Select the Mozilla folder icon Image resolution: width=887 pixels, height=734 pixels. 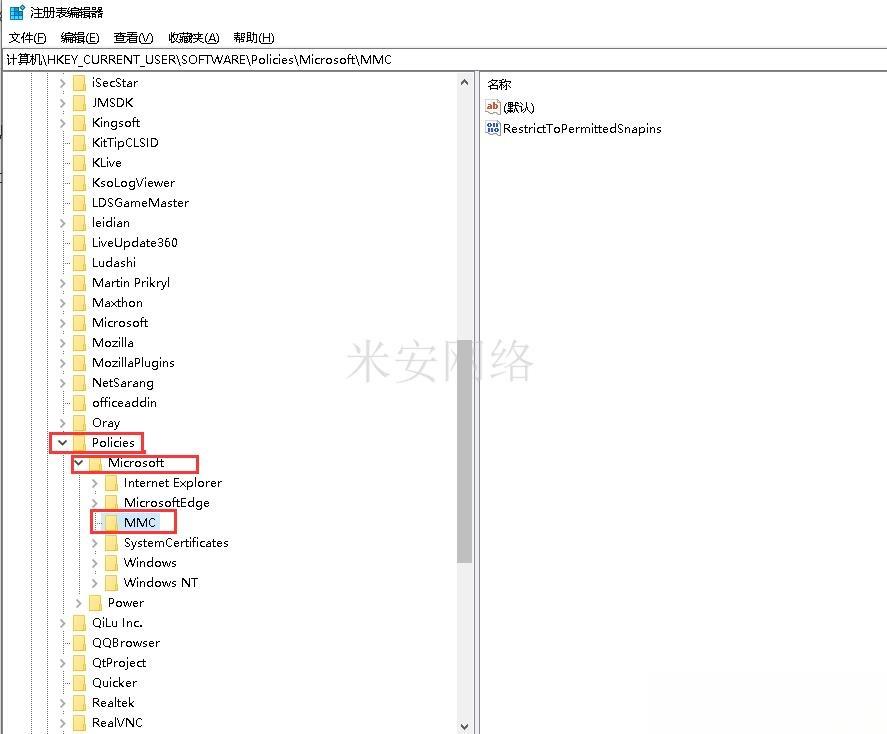(x=80, y=343)
